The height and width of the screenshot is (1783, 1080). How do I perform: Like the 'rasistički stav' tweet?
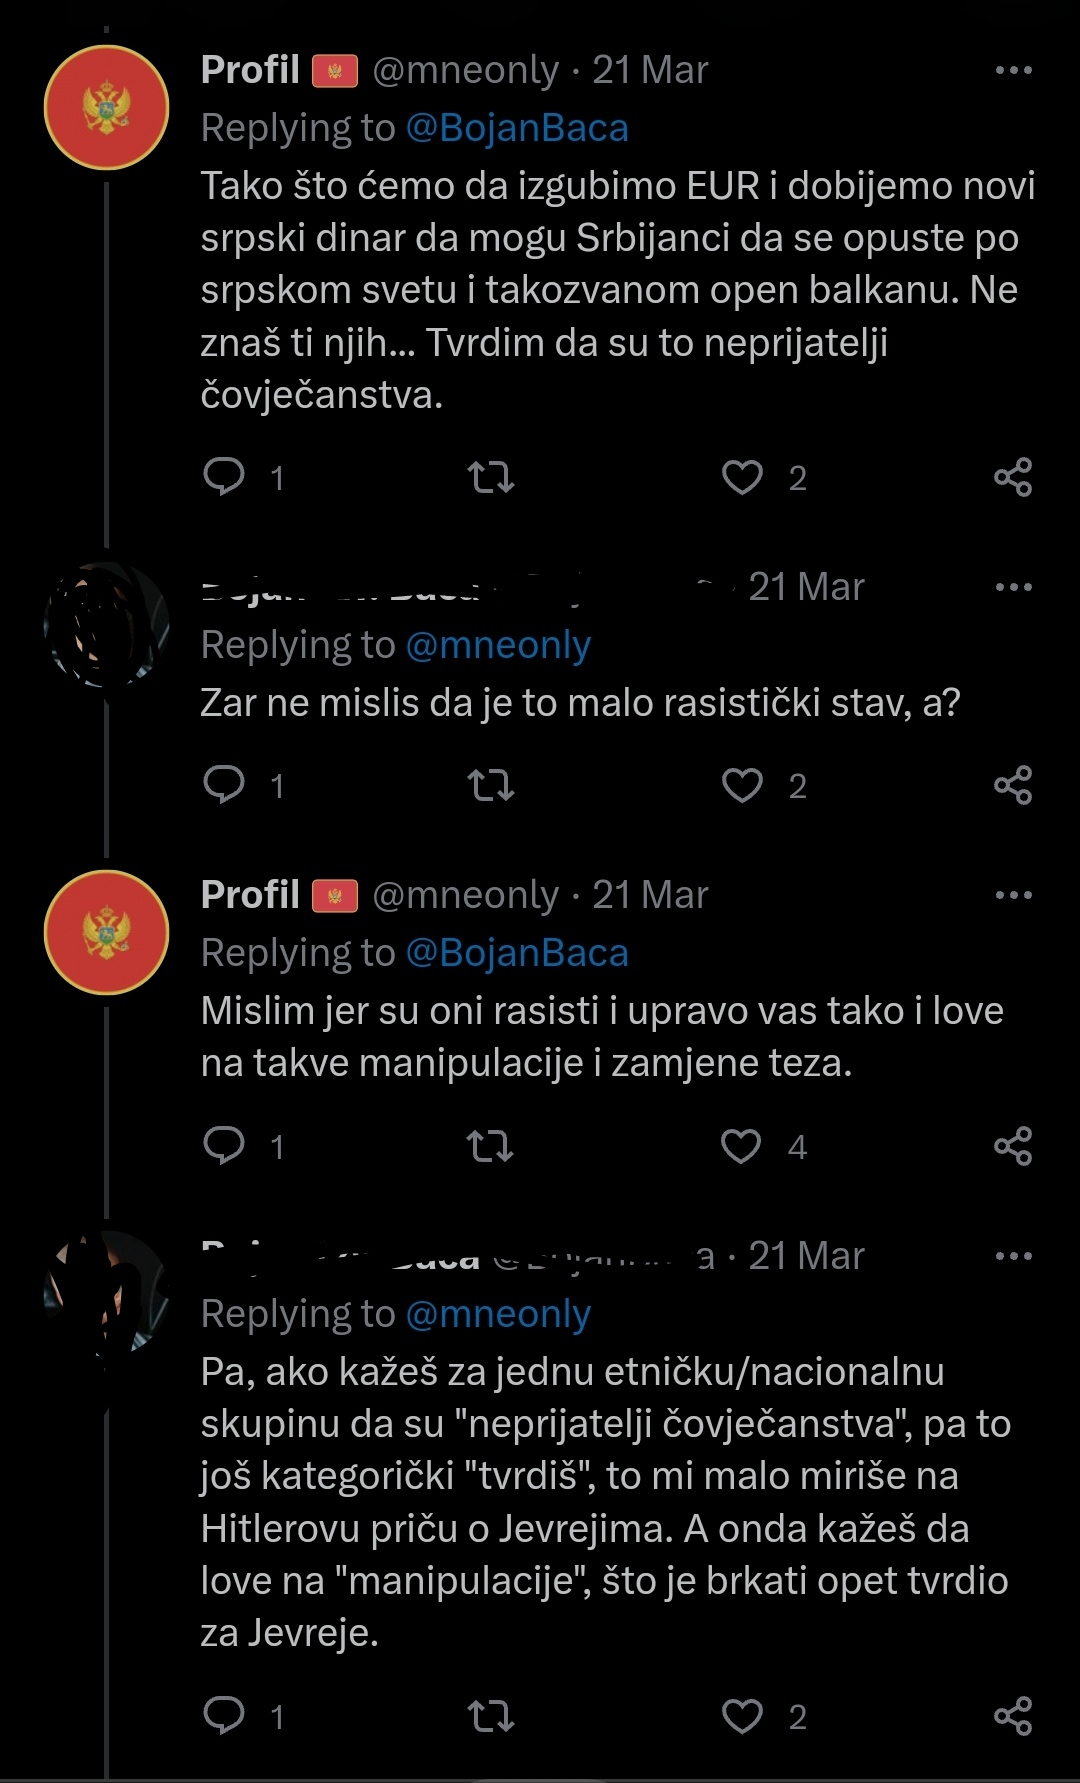point(742,786)
